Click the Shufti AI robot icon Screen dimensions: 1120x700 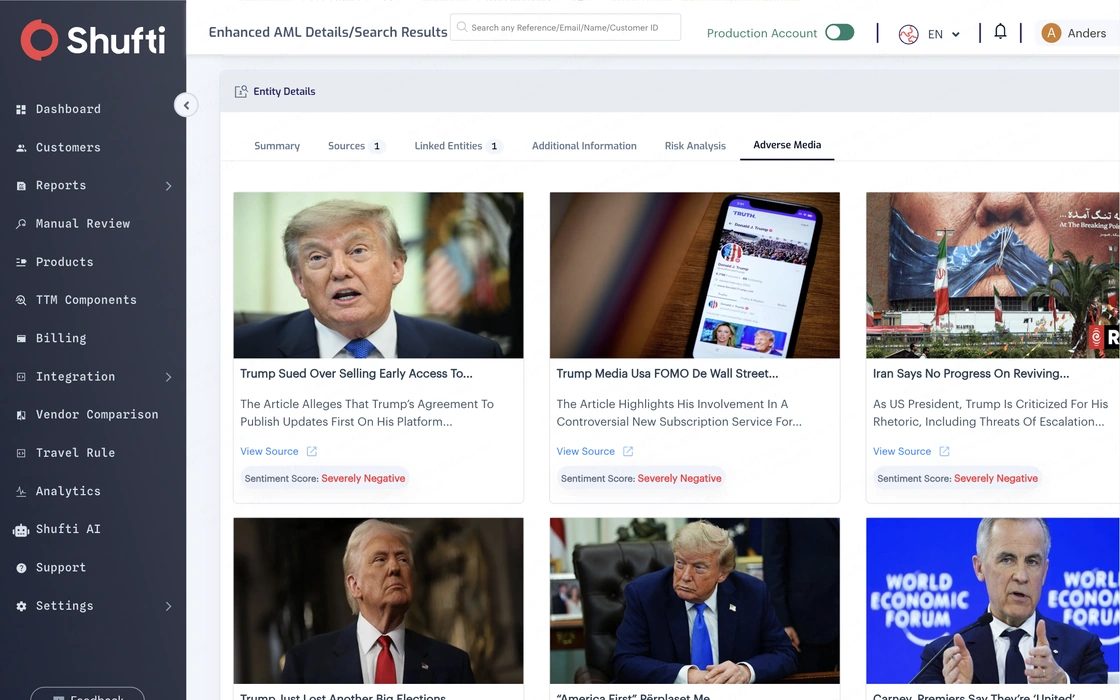pos(21,530)
